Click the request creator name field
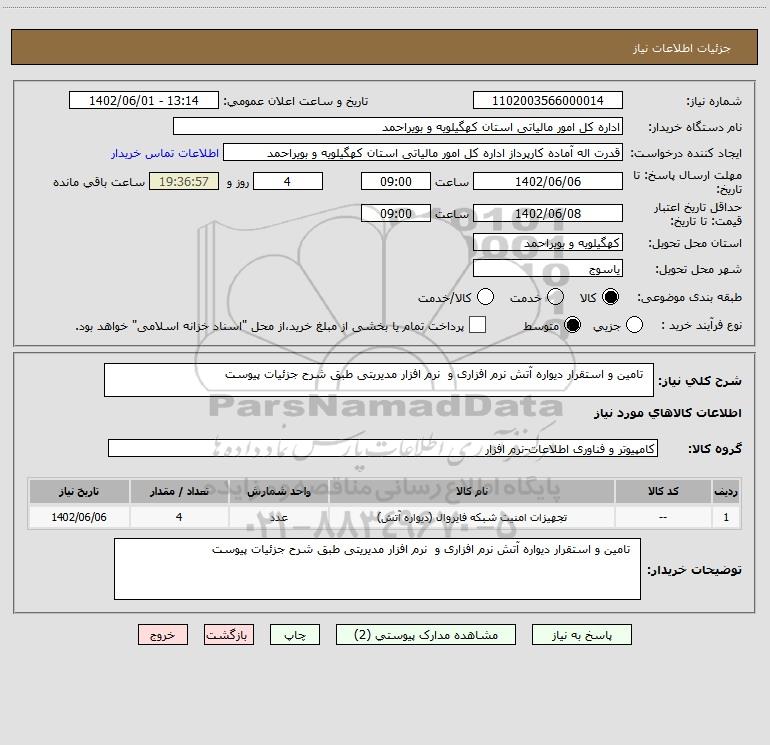Viewport: 770px width, 745px height. (x=423, y=153)
